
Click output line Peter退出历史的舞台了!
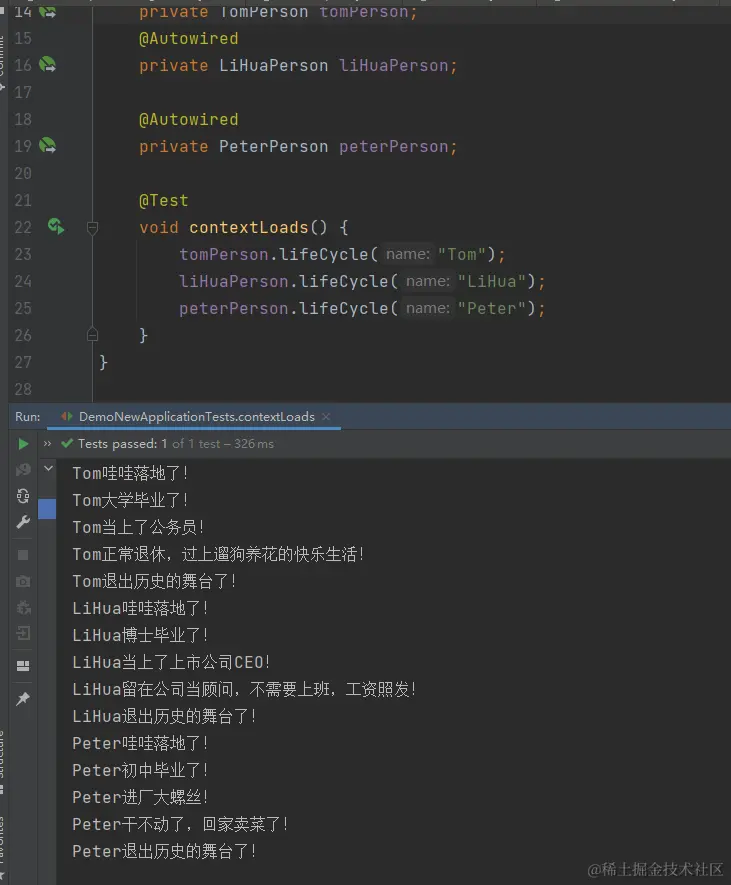click(x=164, y=852)
